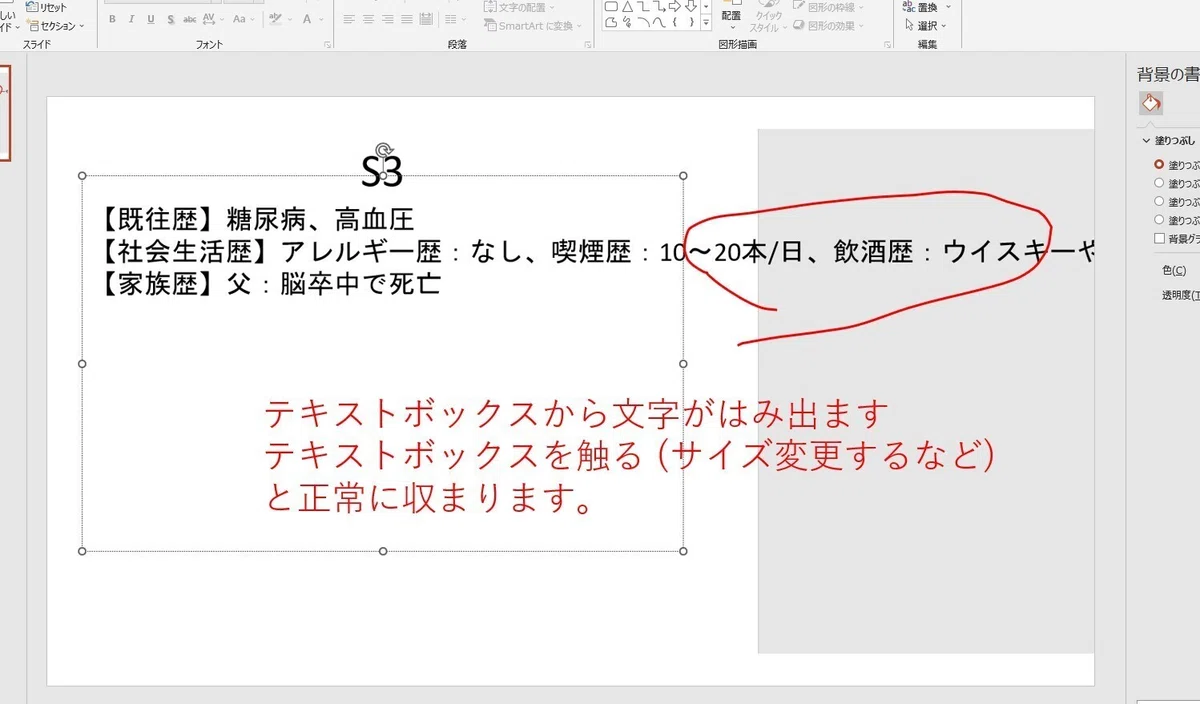Toggle Italic formatting
Viewport: 1200px width, 704px height.
coord(132,19)
